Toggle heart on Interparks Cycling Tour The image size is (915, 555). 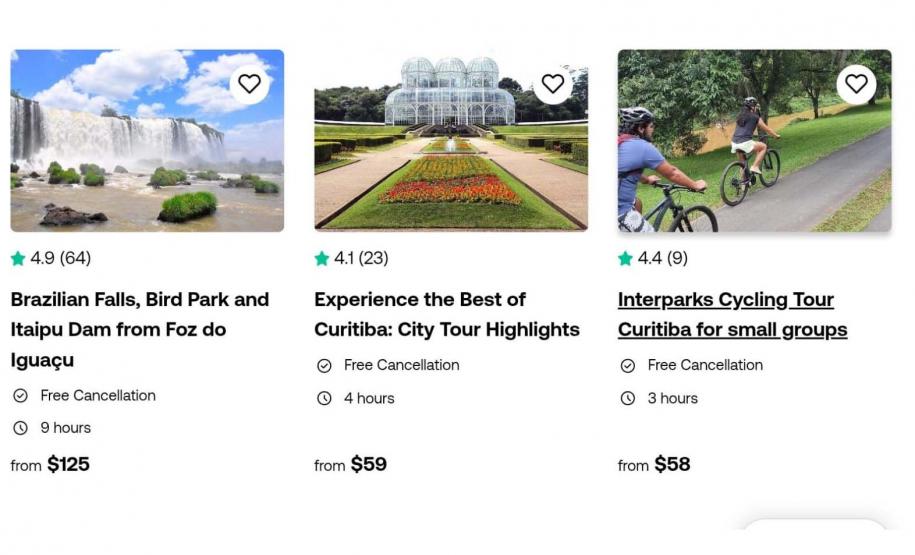coord(856,84)
